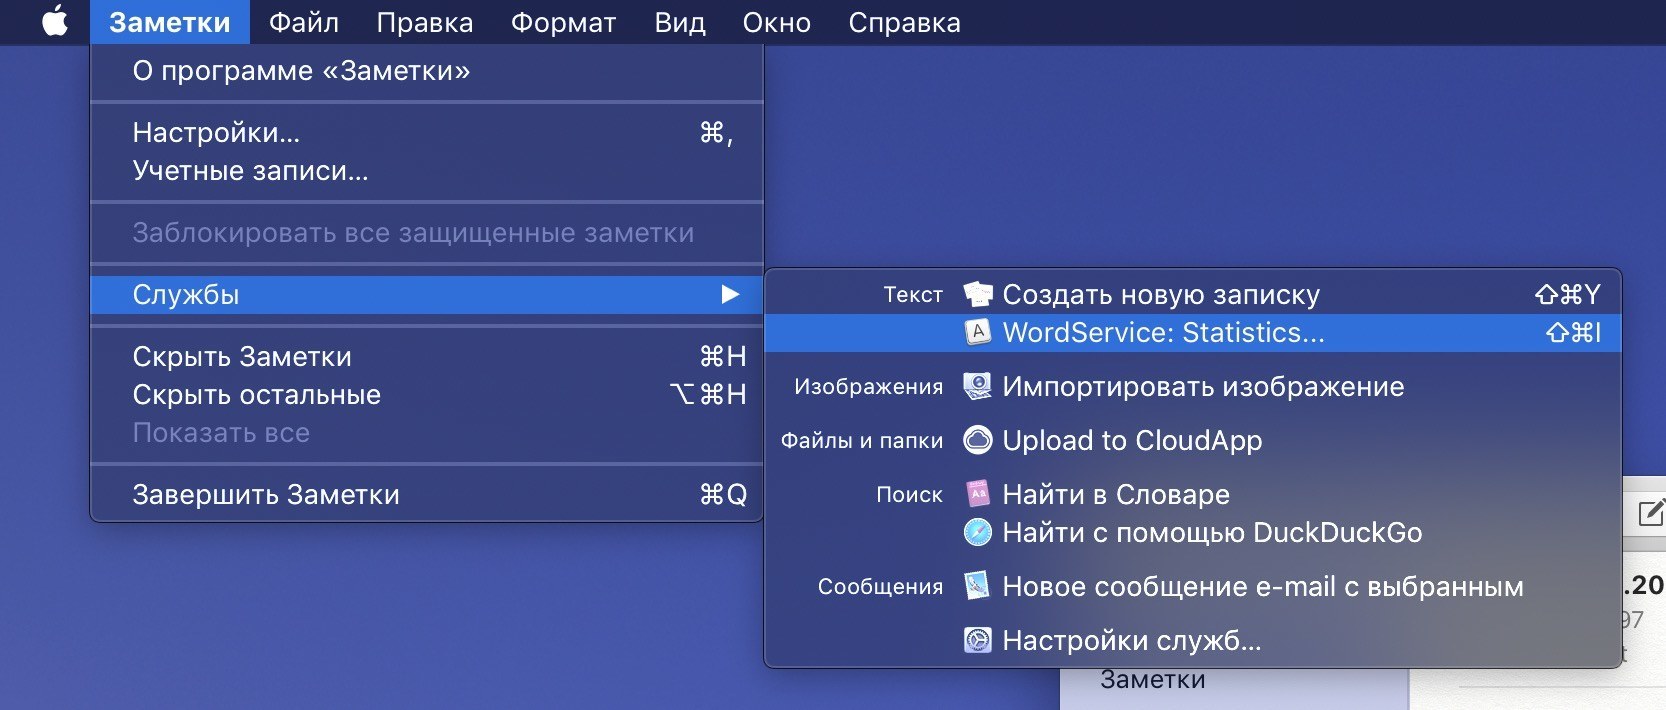
Task: Click the Safari icon beside DuckDuckGo search
Action: (x=977, y=532)
